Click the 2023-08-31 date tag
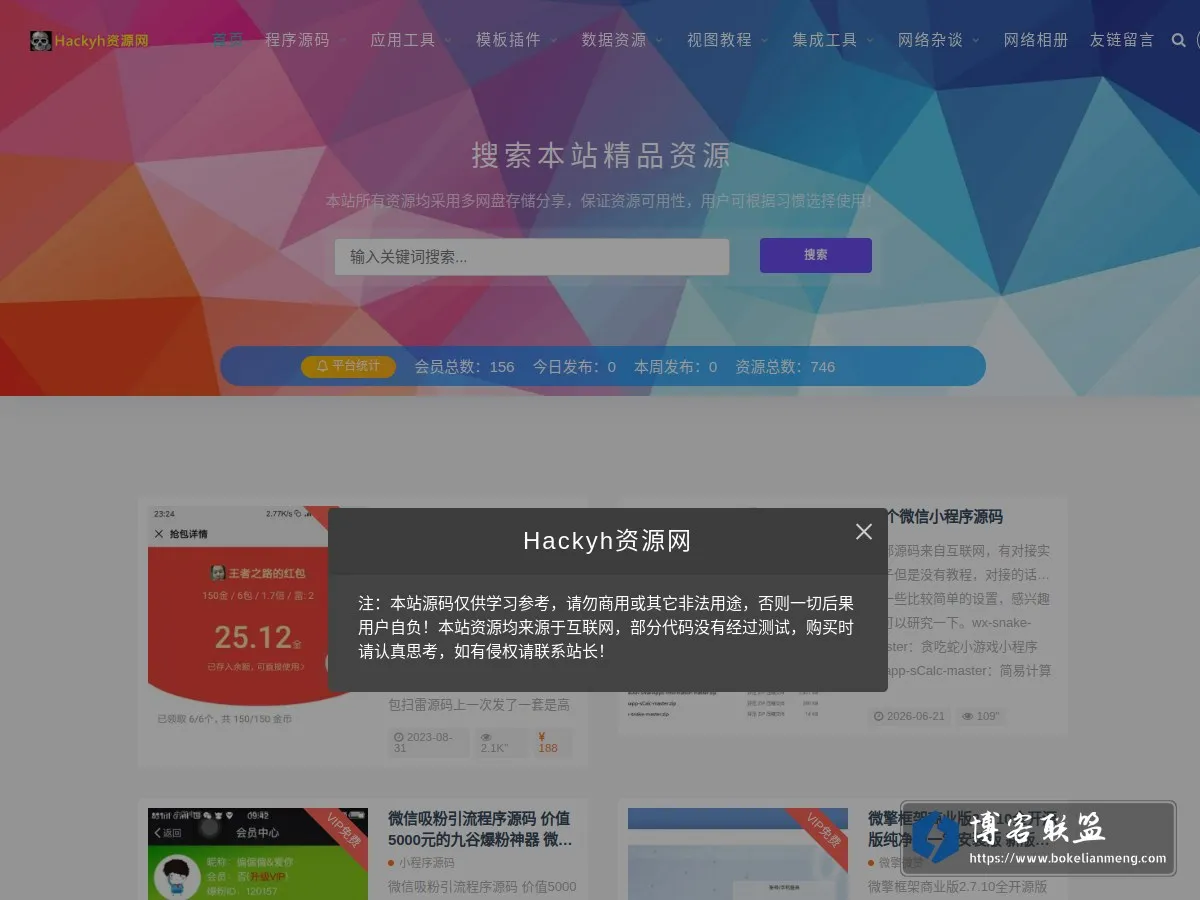 click(428, 743)
